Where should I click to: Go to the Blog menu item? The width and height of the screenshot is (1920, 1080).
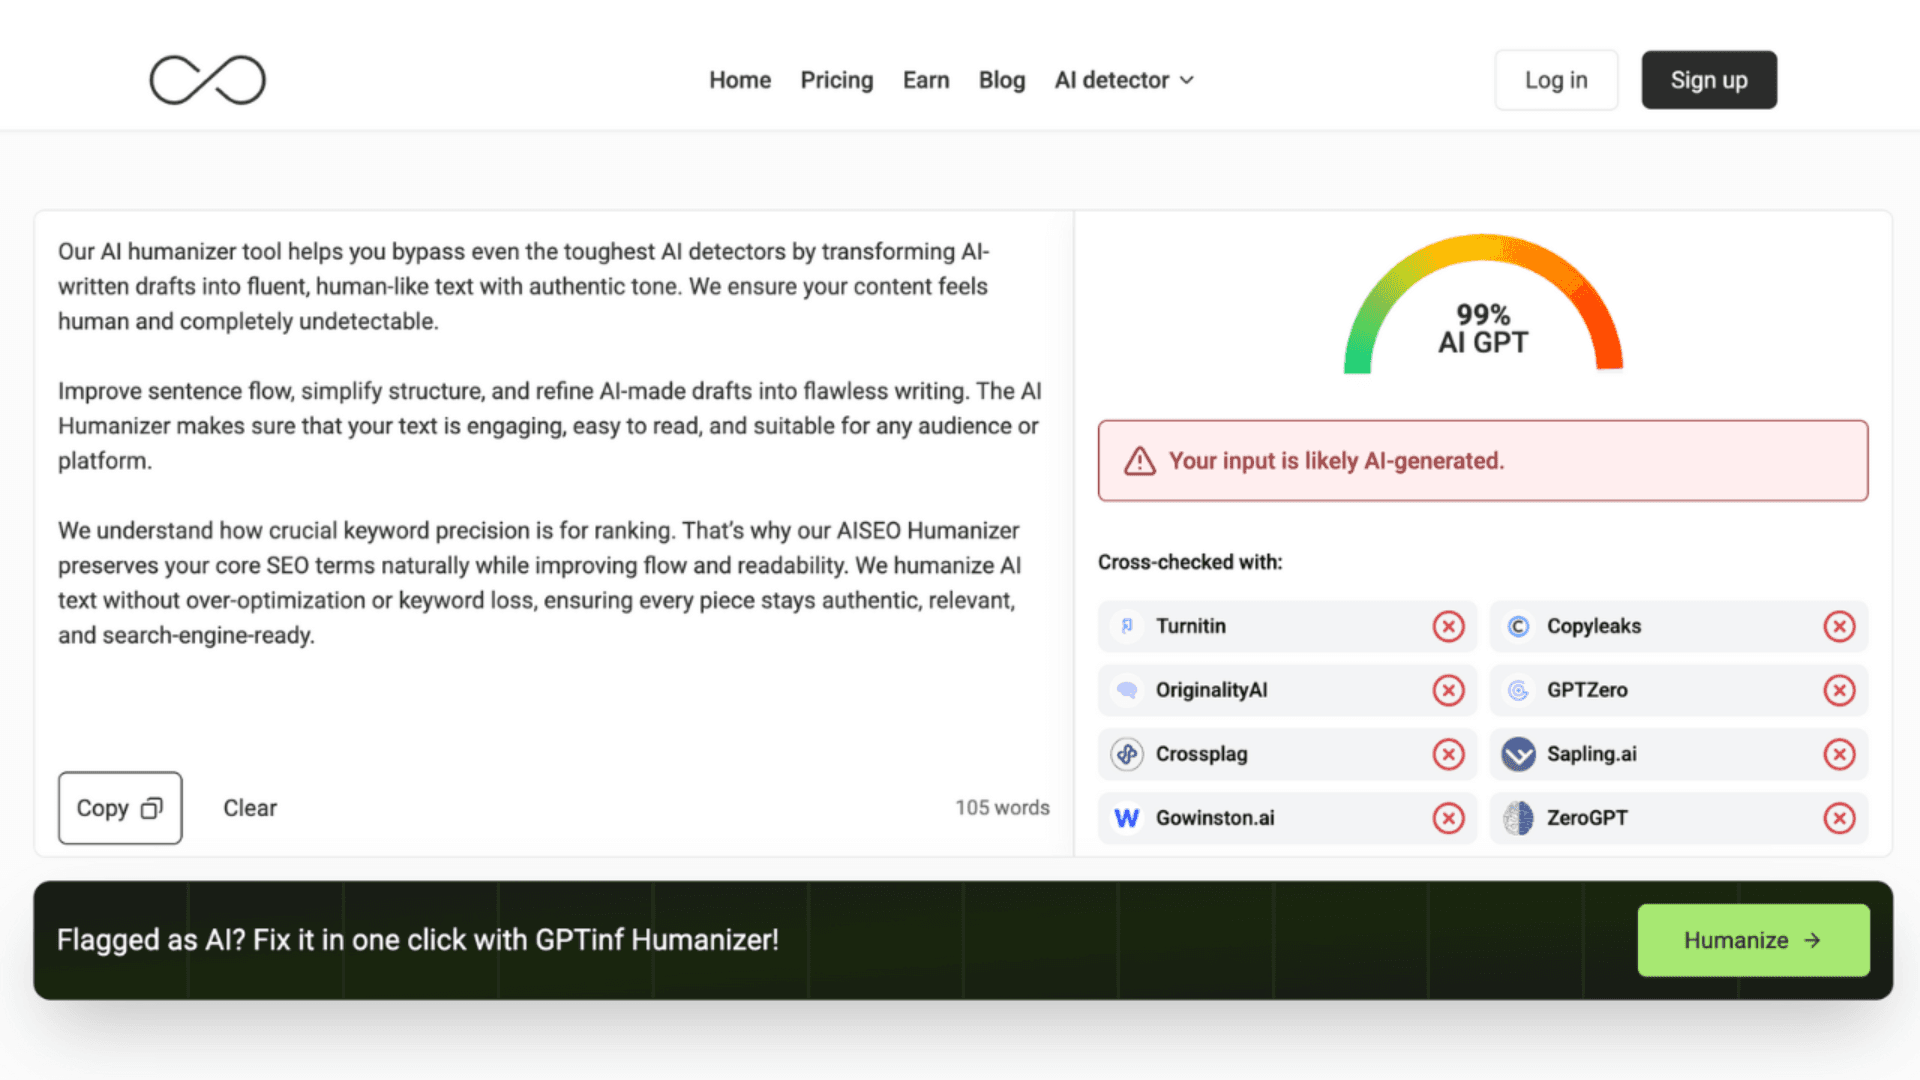(x=1001, y=80)
